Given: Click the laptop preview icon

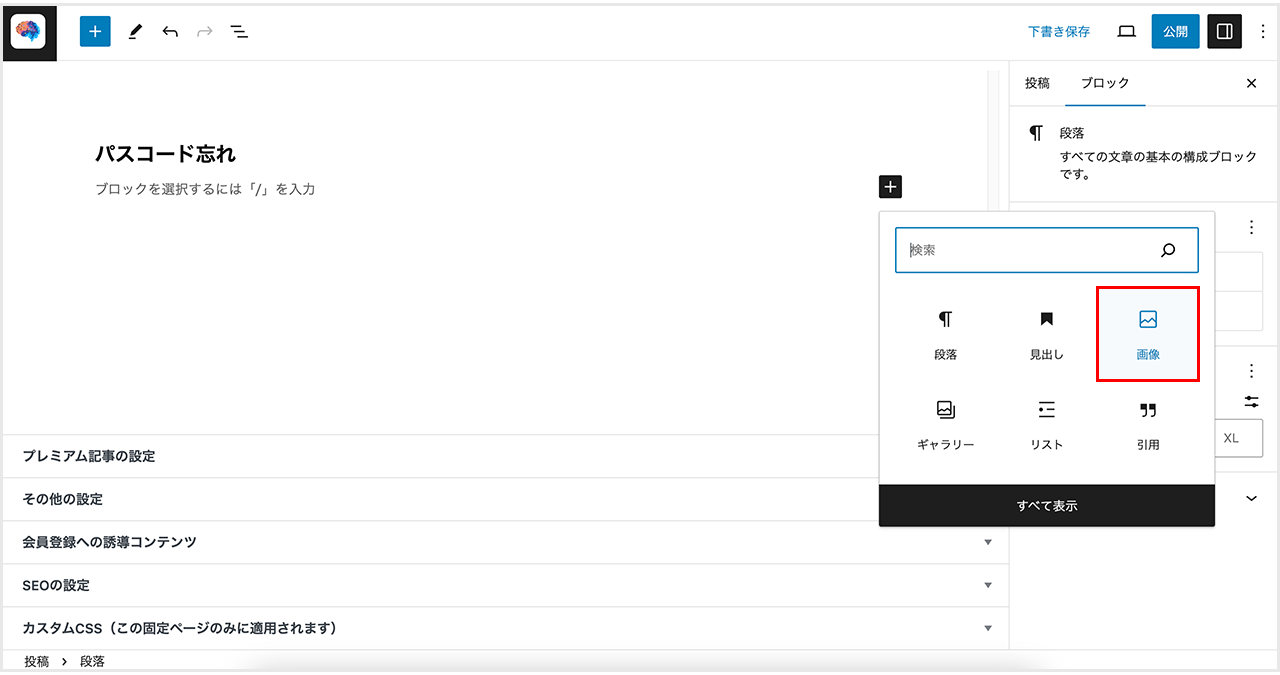Looking at the screenshot, I should 1126,32.
